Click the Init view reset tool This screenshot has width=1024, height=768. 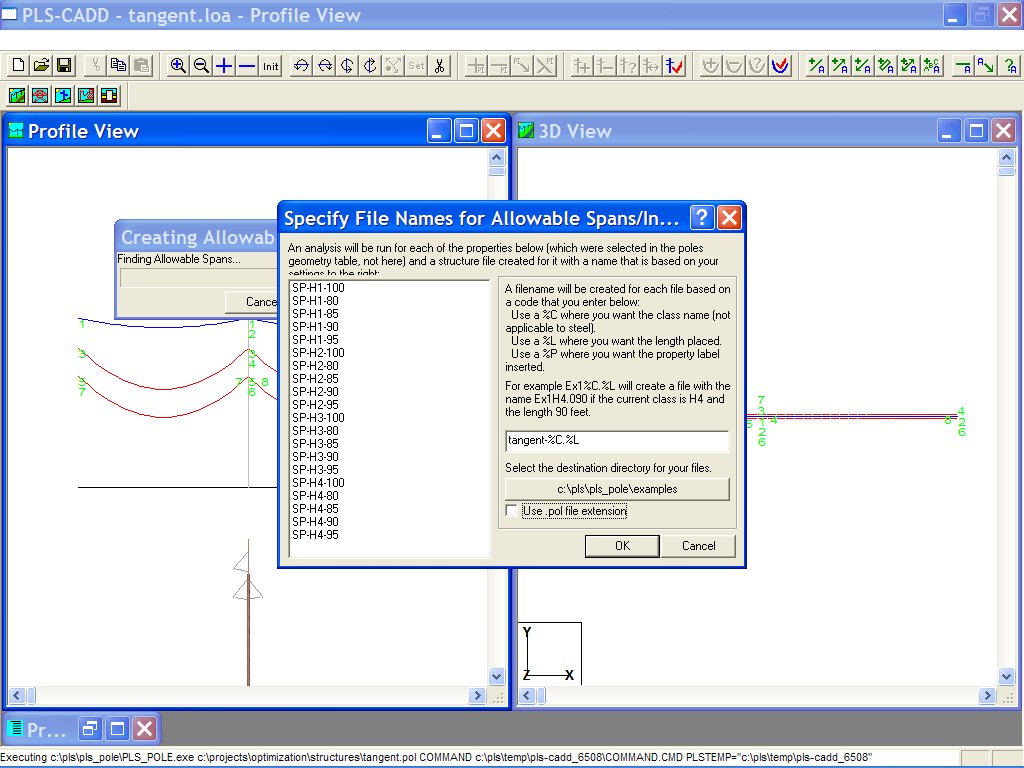[x=268, y=66]
